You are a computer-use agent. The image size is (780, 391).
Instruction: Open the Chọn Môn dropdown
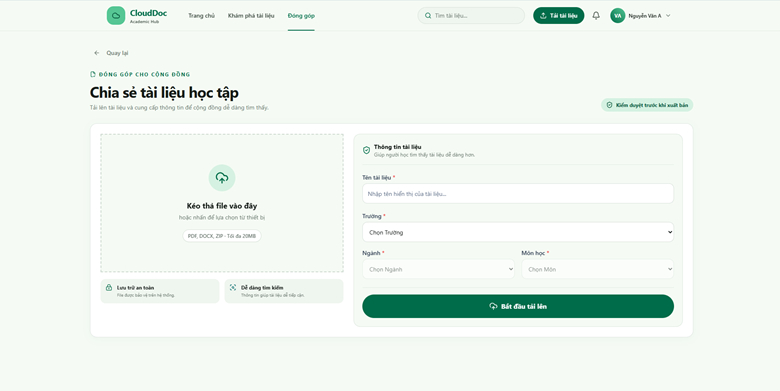(x=597, y=269)
